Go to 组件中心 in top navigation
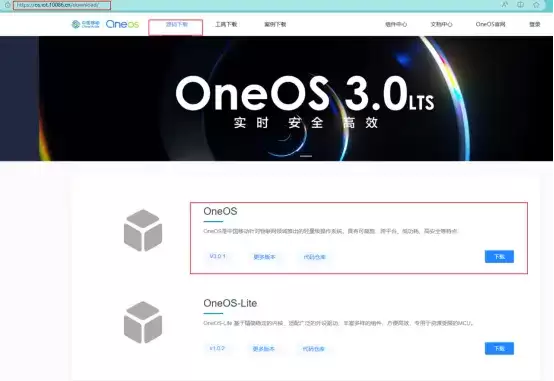The width and height of the screenshot is (554, 381). point(396,24)
